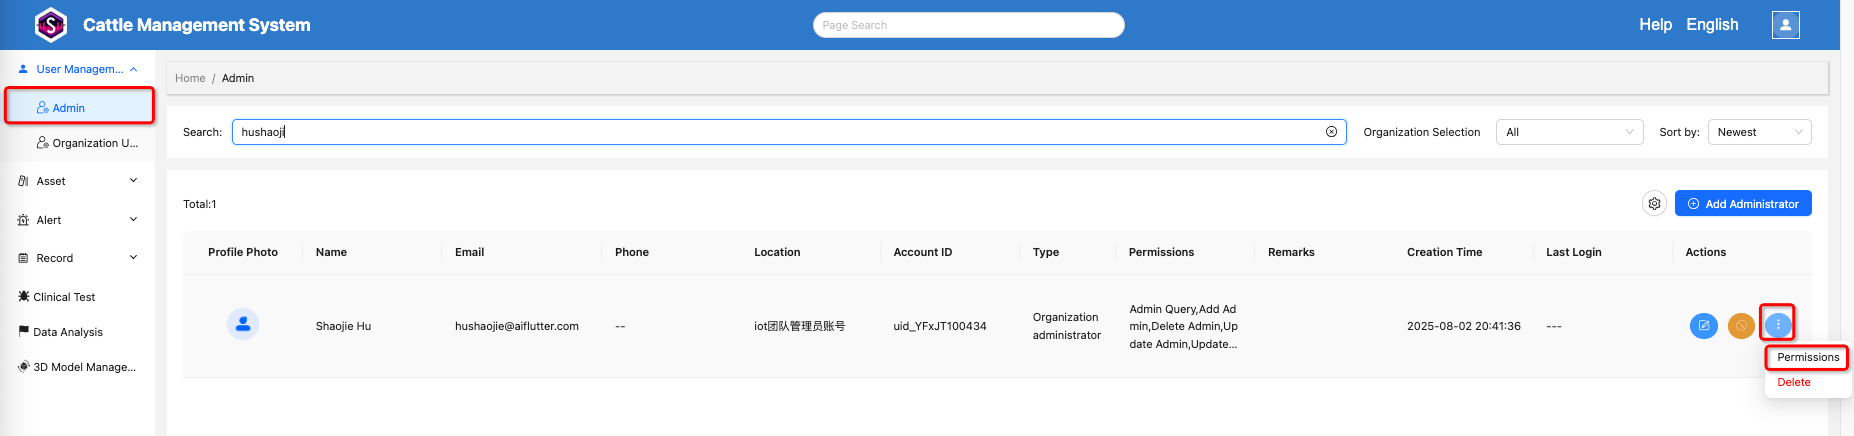Screen dimensions: 1854x436
Task: Click the Creation Time column header
Action: click(x=1444, y=252)
